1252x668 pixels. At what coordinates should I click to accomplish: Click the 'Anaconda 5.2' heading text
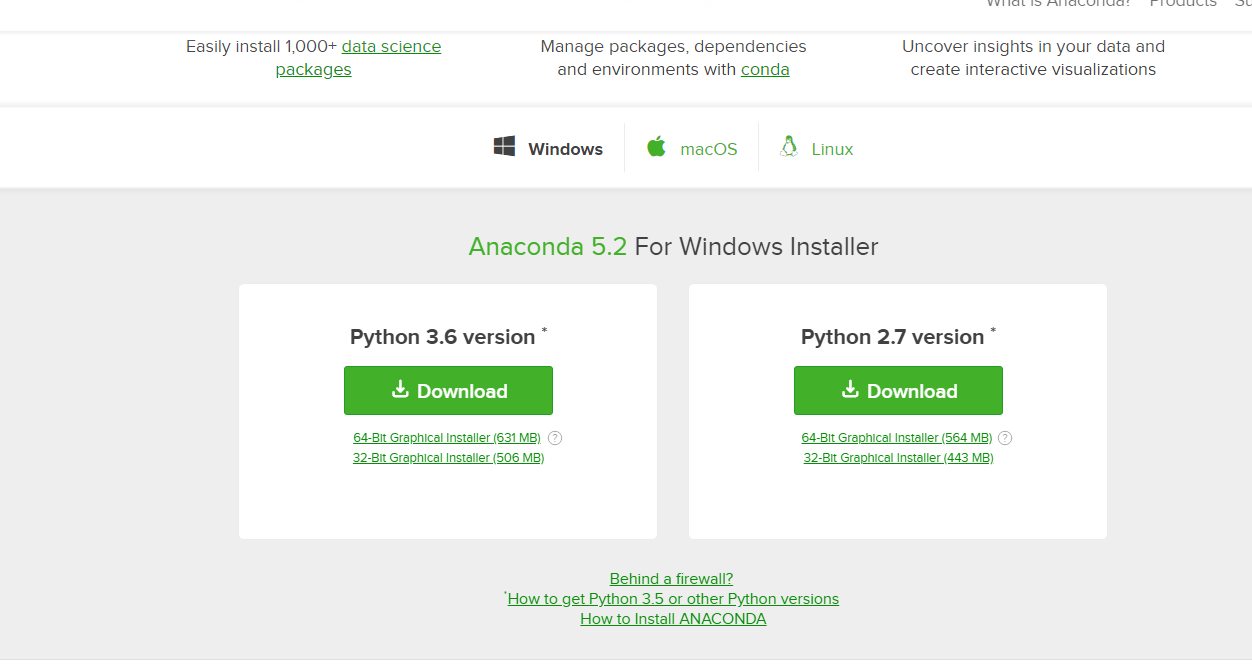point(548,246)
